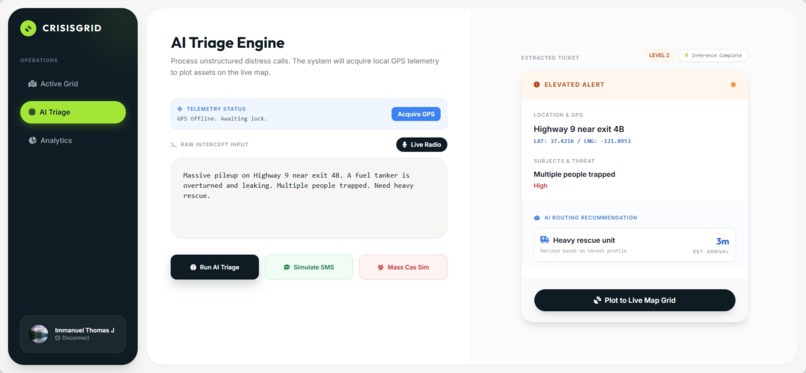The width and height of the screenshot is (806, 373).
Task: Click the Multiple people trapped text
Action: (x=574, y=174)
